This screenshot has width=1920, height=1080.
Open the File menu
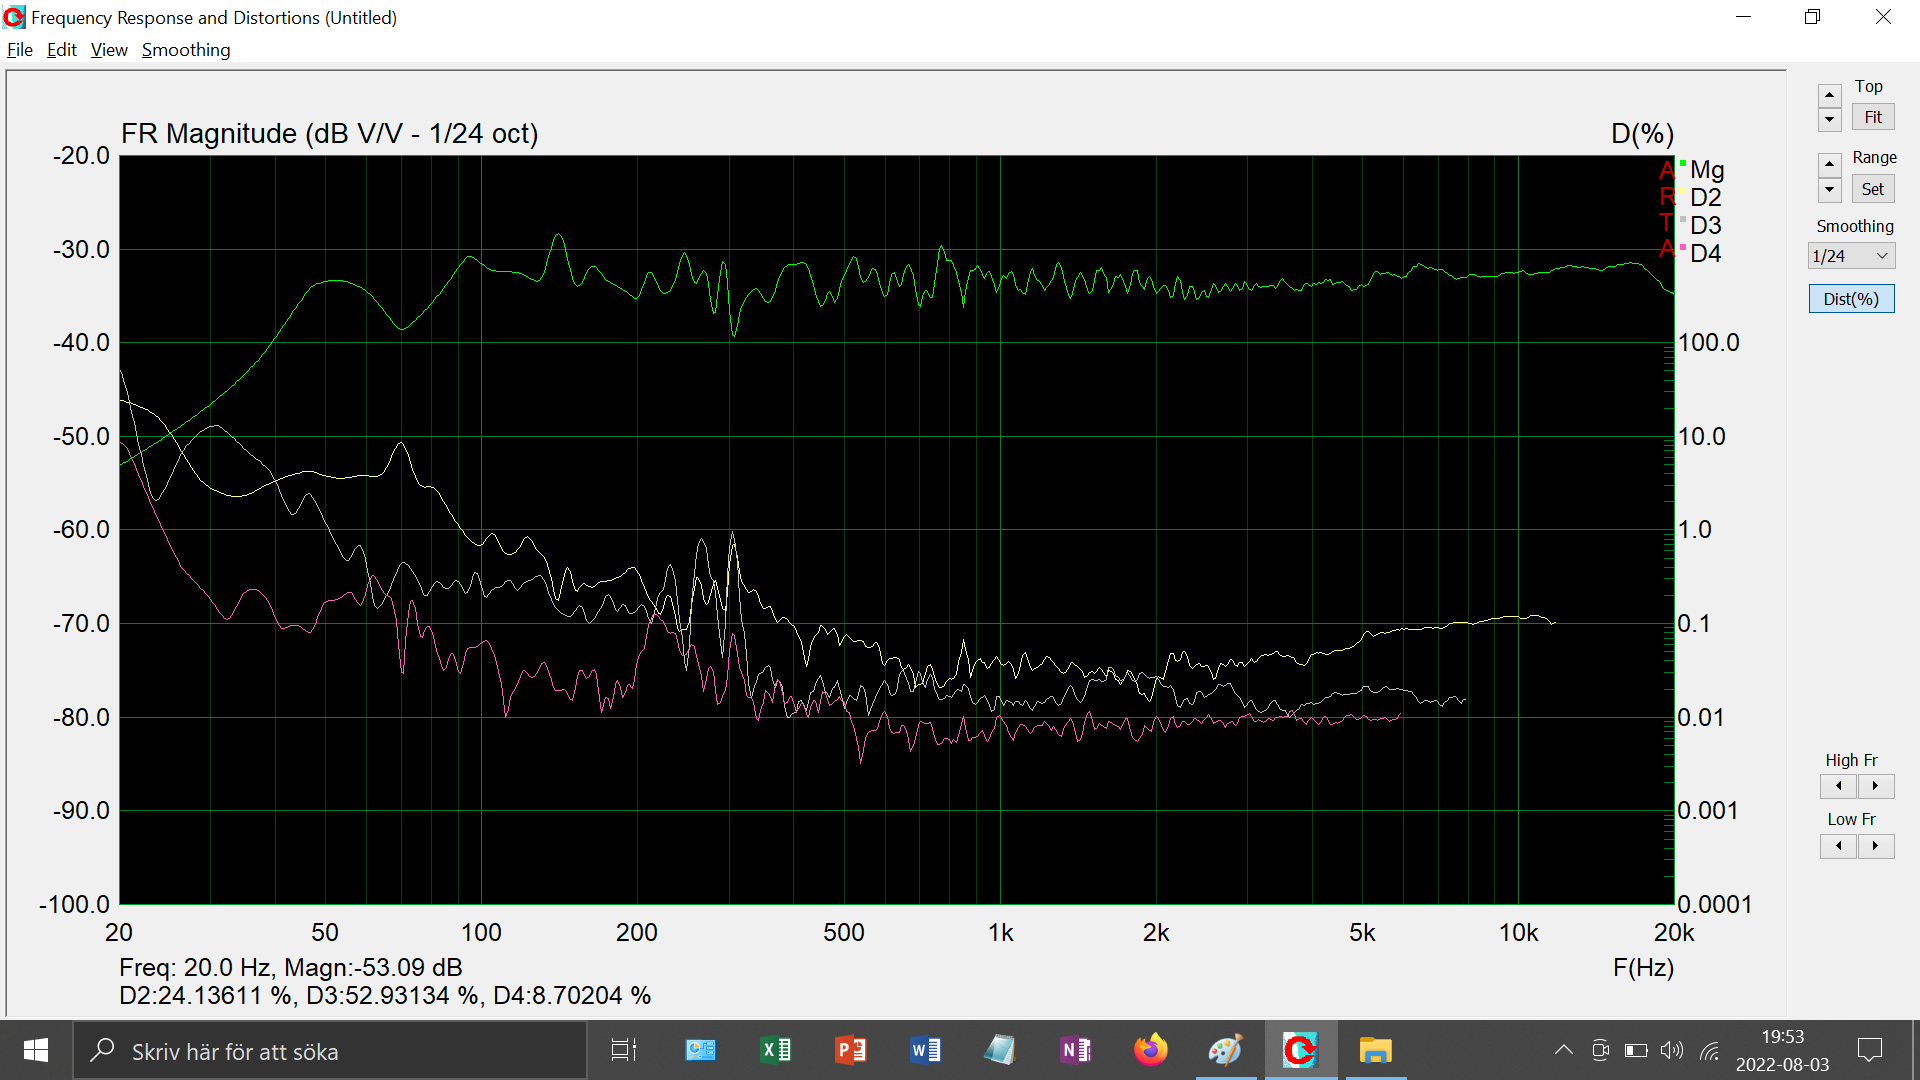[19, 50]
